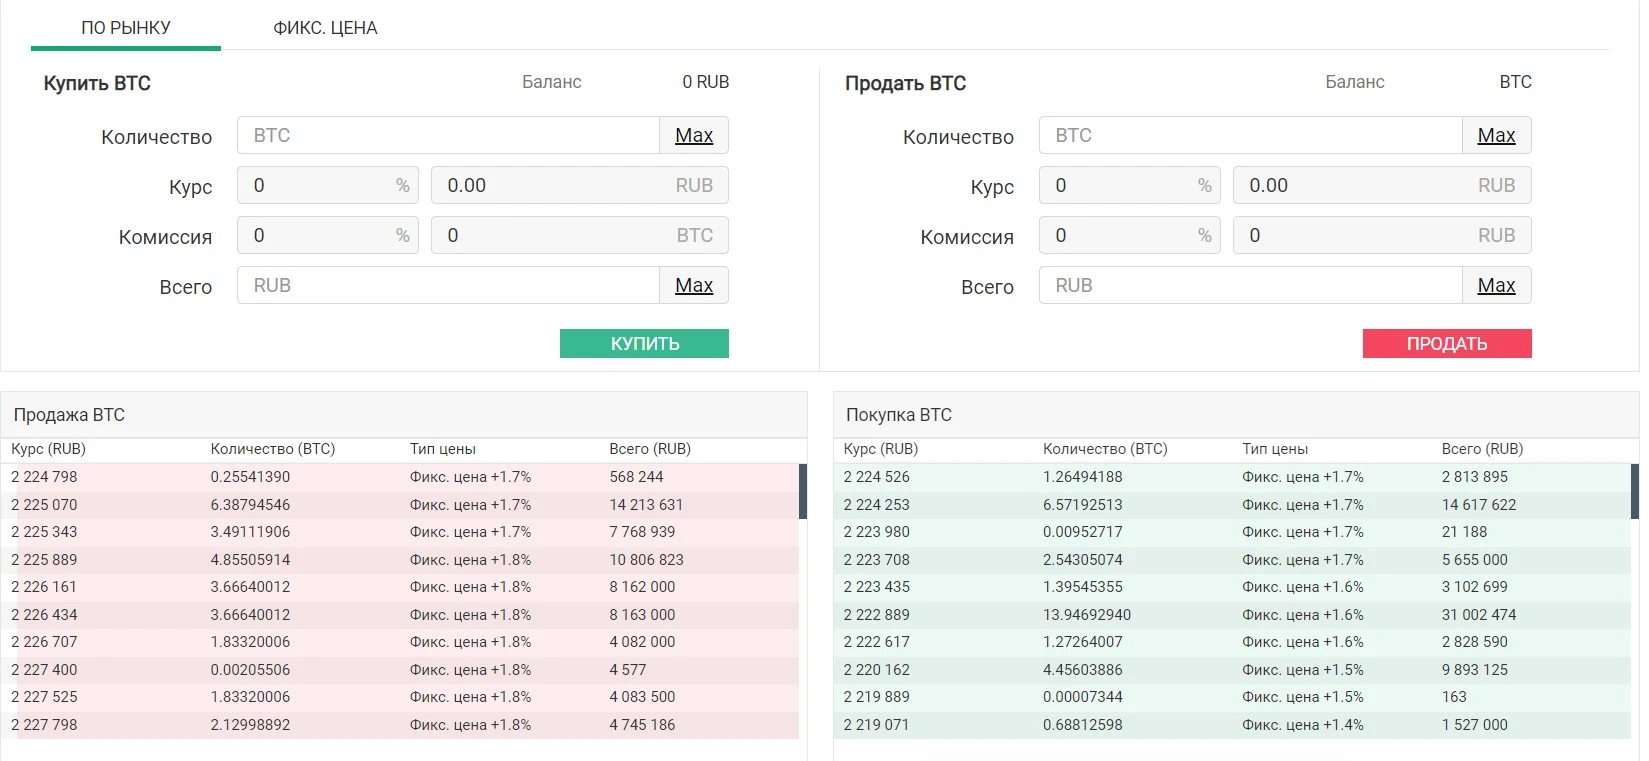The image size is (1649, 761).
Task: Select buy offer at rate 2 222 889
Action: coord(1232,615)
